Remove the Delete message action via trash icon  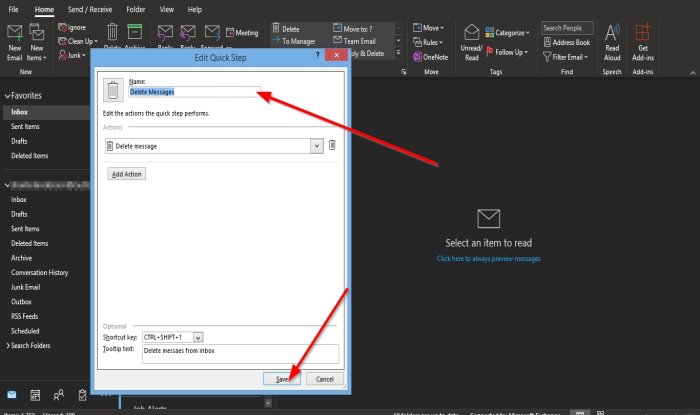pos(333,145)
